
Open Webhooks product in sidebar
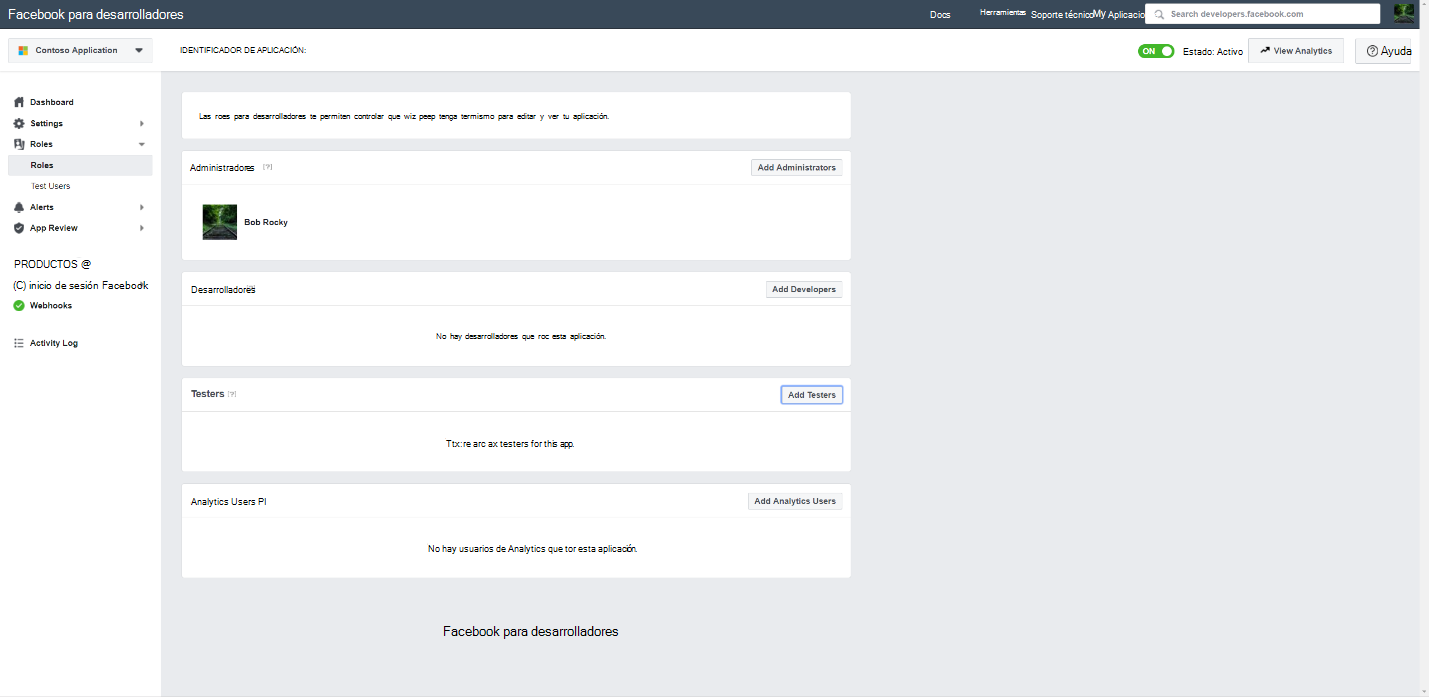coord(51,306)
